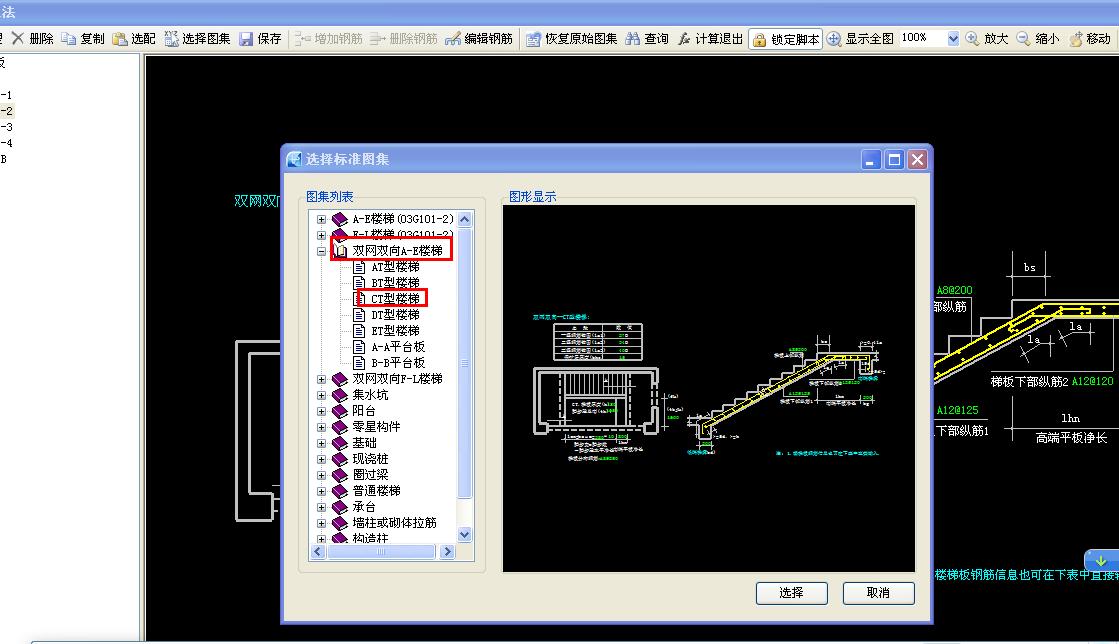Expand the 零星构件 node

pyautogui.click(x=321, y=427)
